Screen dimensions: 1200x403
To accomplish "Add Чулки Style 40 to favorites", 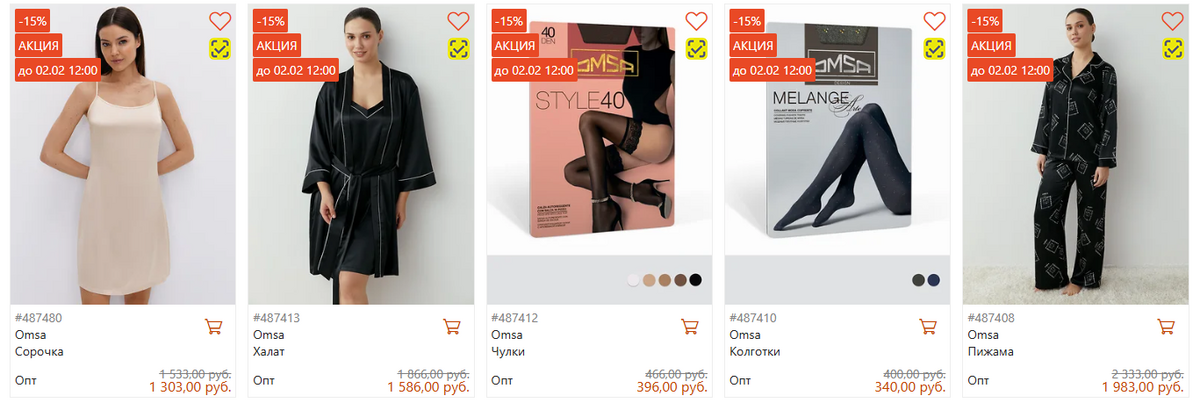I will 697,21.
